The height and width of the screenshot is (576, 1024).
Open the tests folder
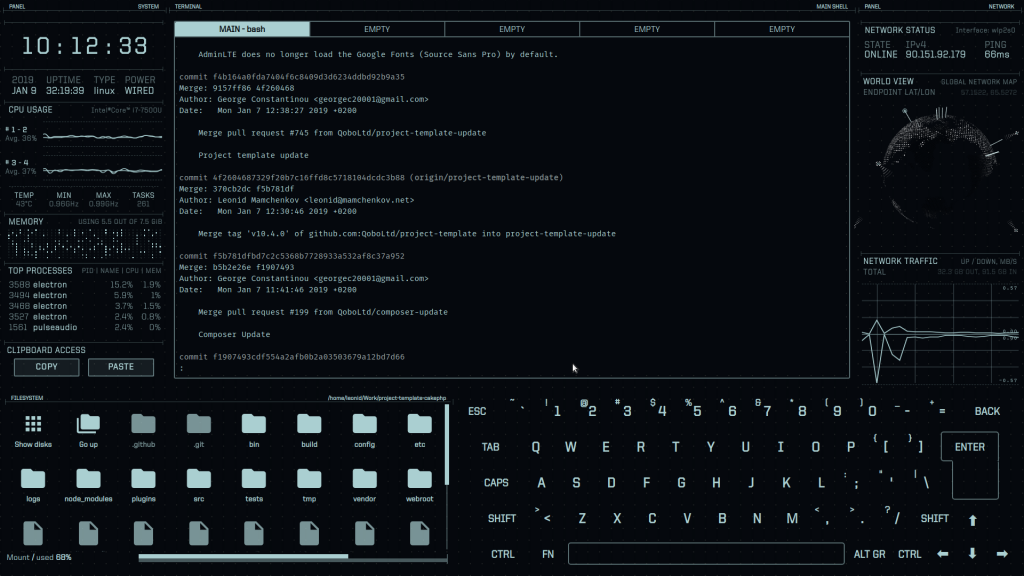(x=254, y=485)
